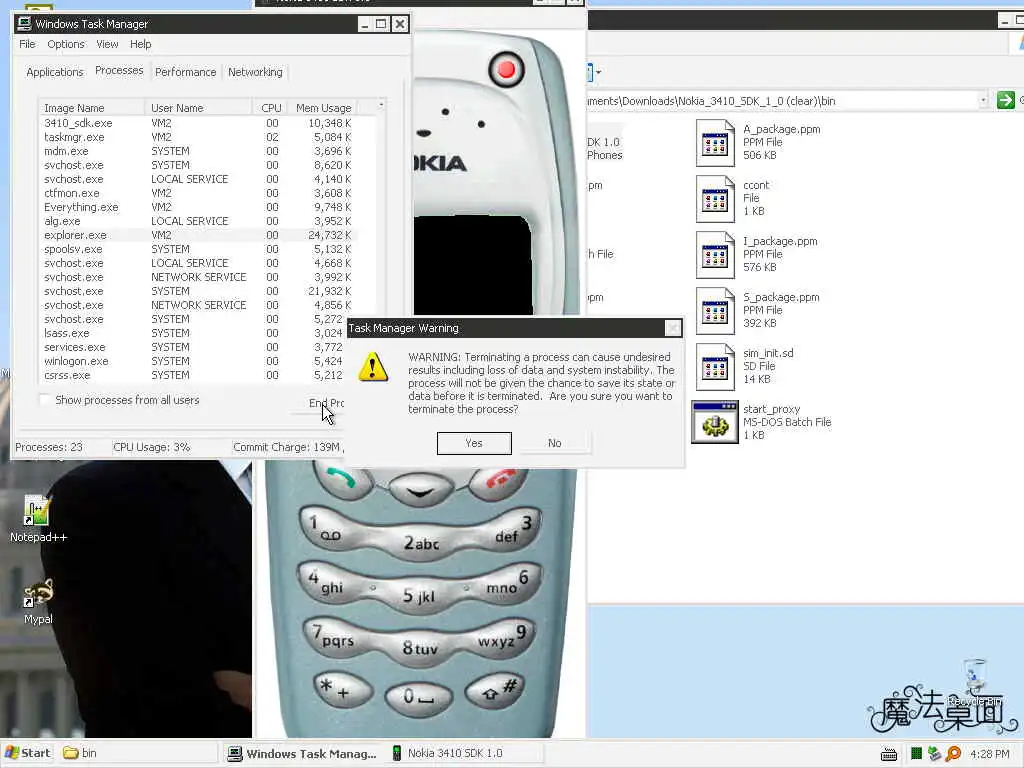Click the 1 voicemail key on Nokia keypad
Screen dimensions: 1024x768
coord(328,530)
